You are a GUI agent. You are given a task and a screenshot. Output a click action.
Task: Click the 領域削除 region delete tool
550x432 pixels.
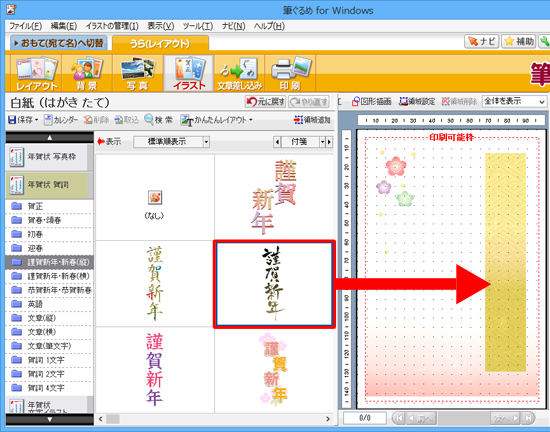459,101
